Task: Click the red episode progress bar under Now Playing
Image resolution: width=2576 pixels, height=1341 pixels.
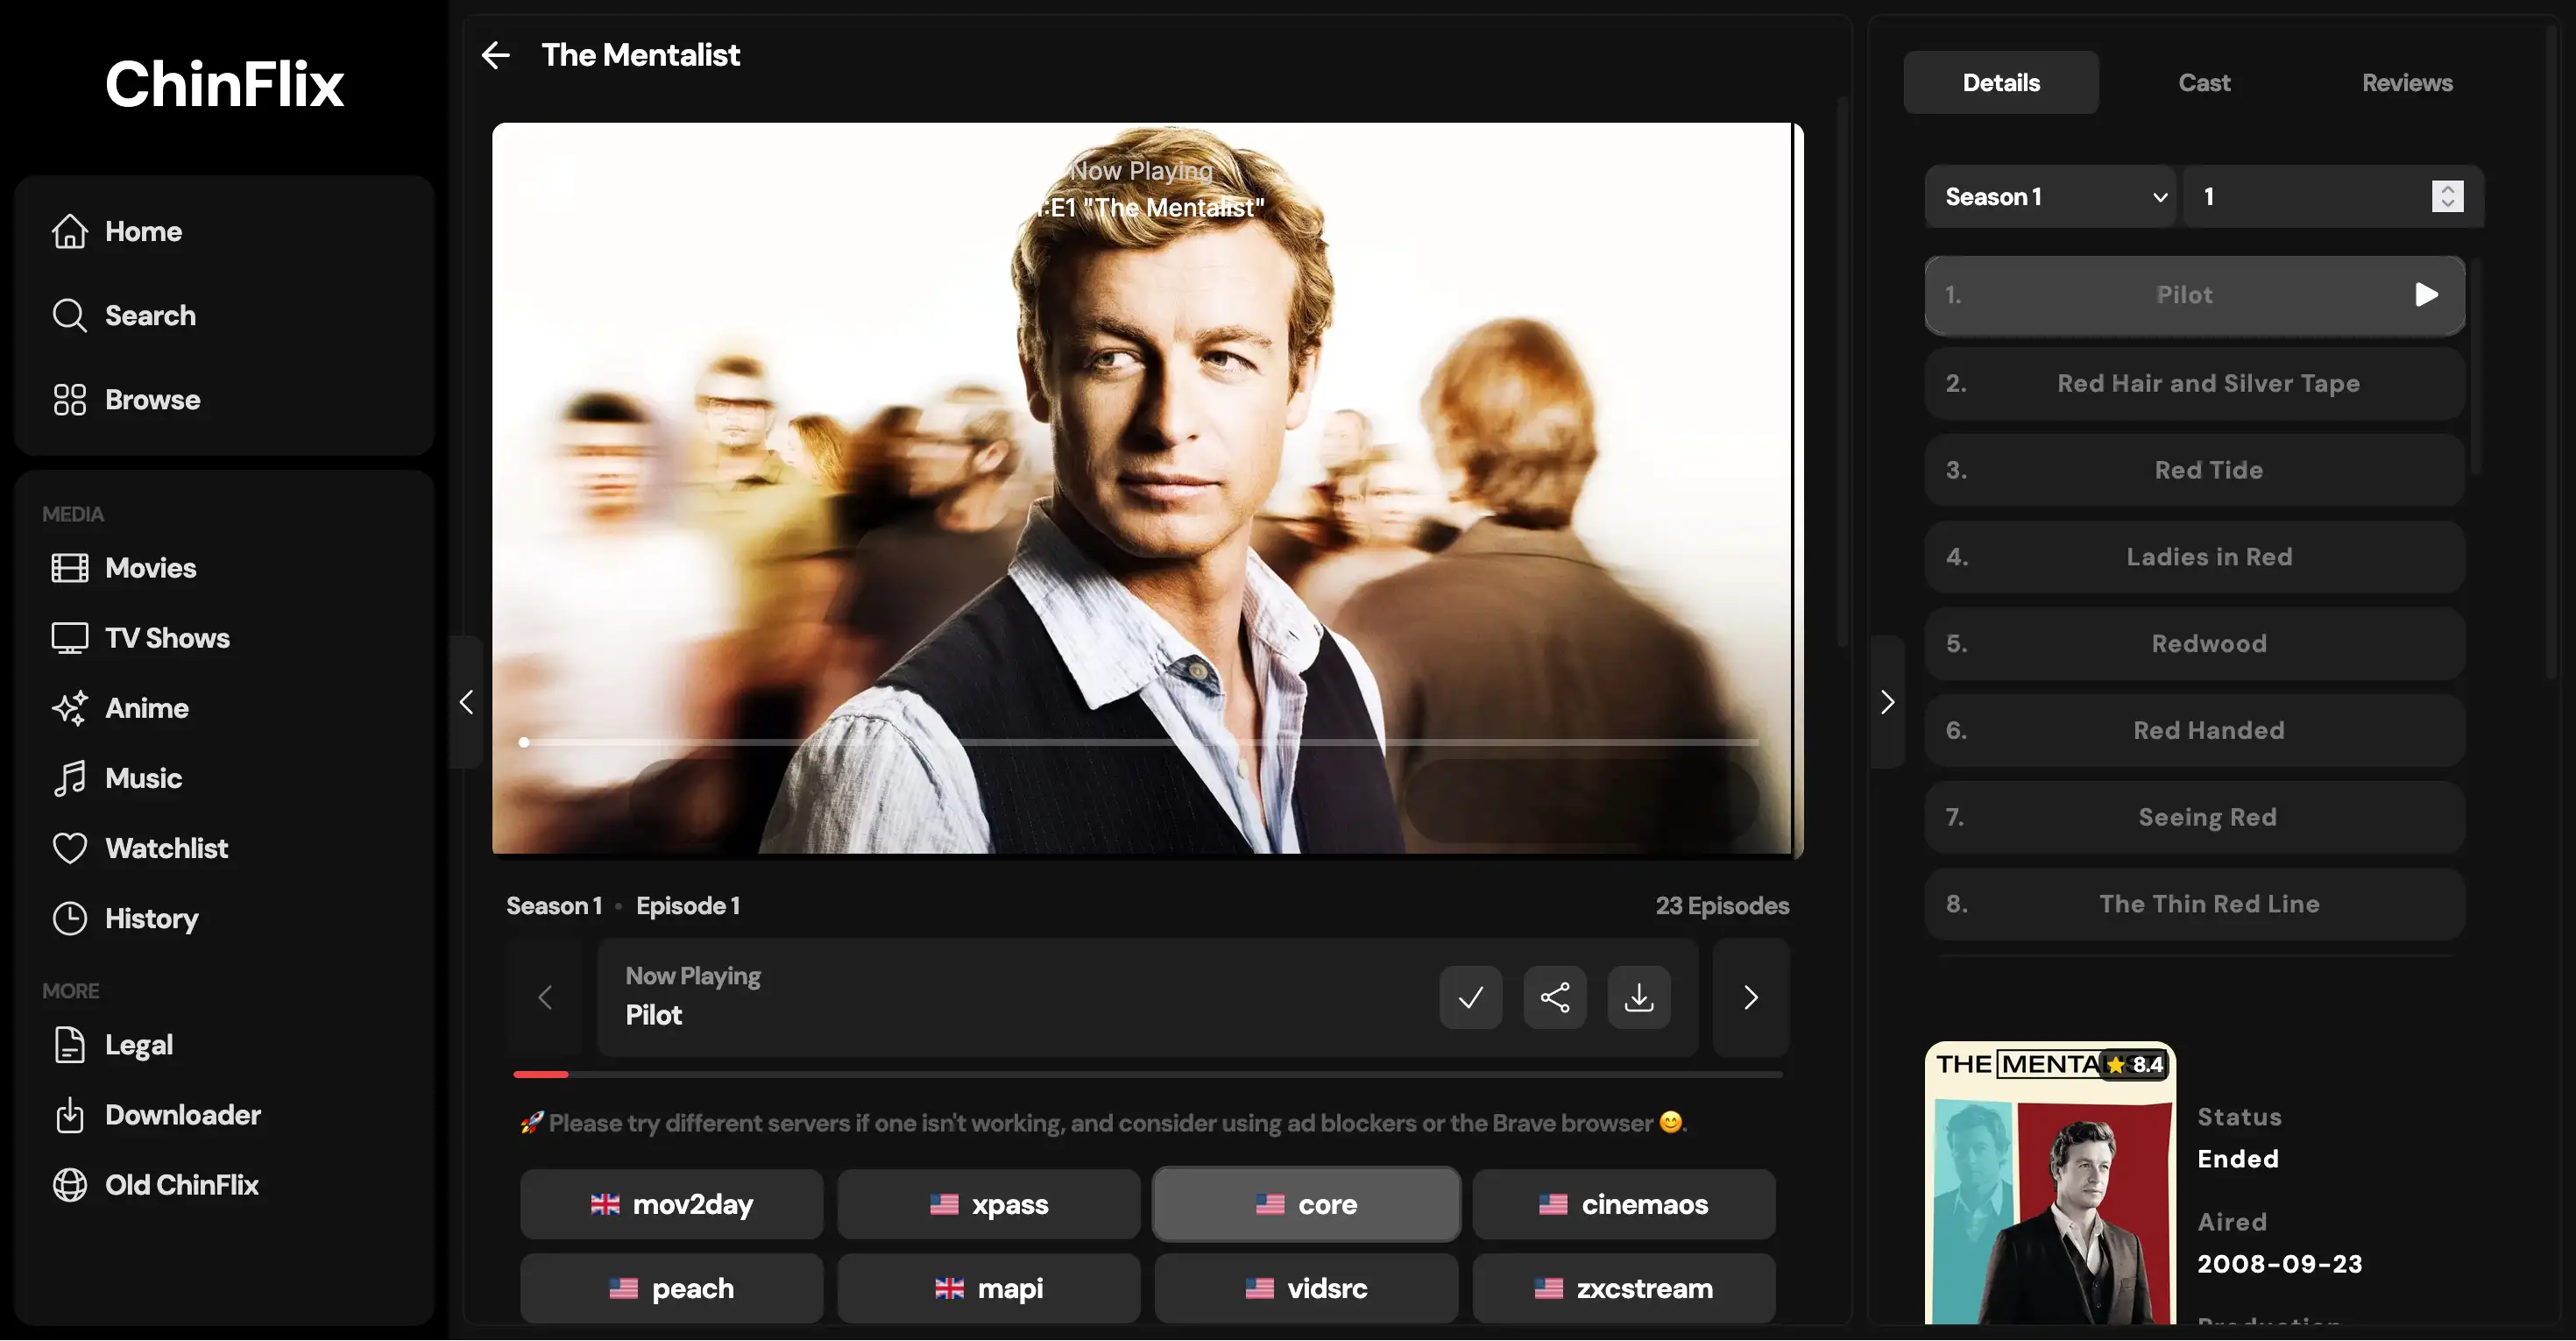Action: point(1147,1074)
